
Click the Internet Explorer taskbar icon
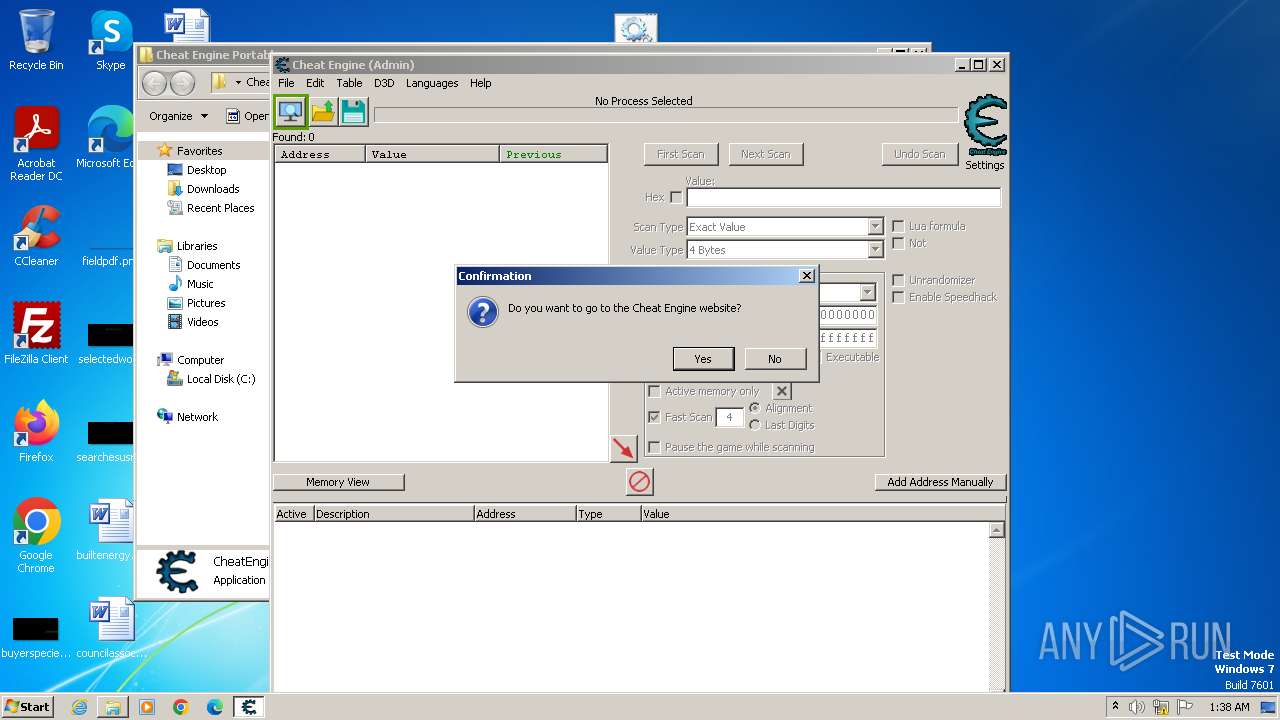coord(80,707)
